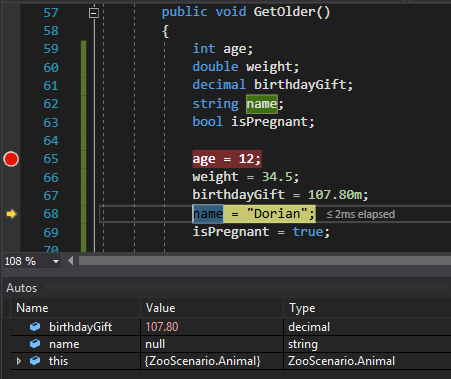Click the null value for name
451x379 pixels.
pyautogui.click(x=155, y=344)
